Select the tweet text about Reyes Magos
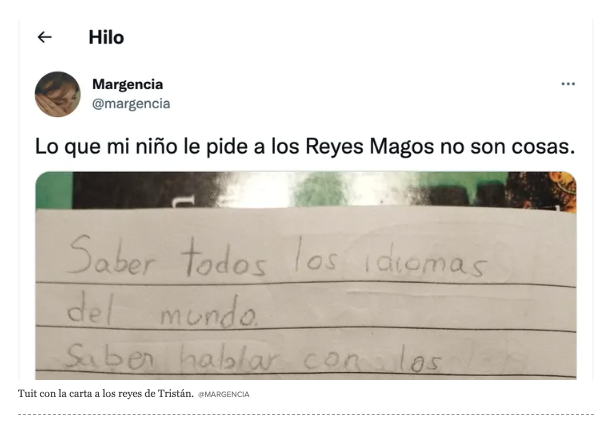 pos(305,147)
